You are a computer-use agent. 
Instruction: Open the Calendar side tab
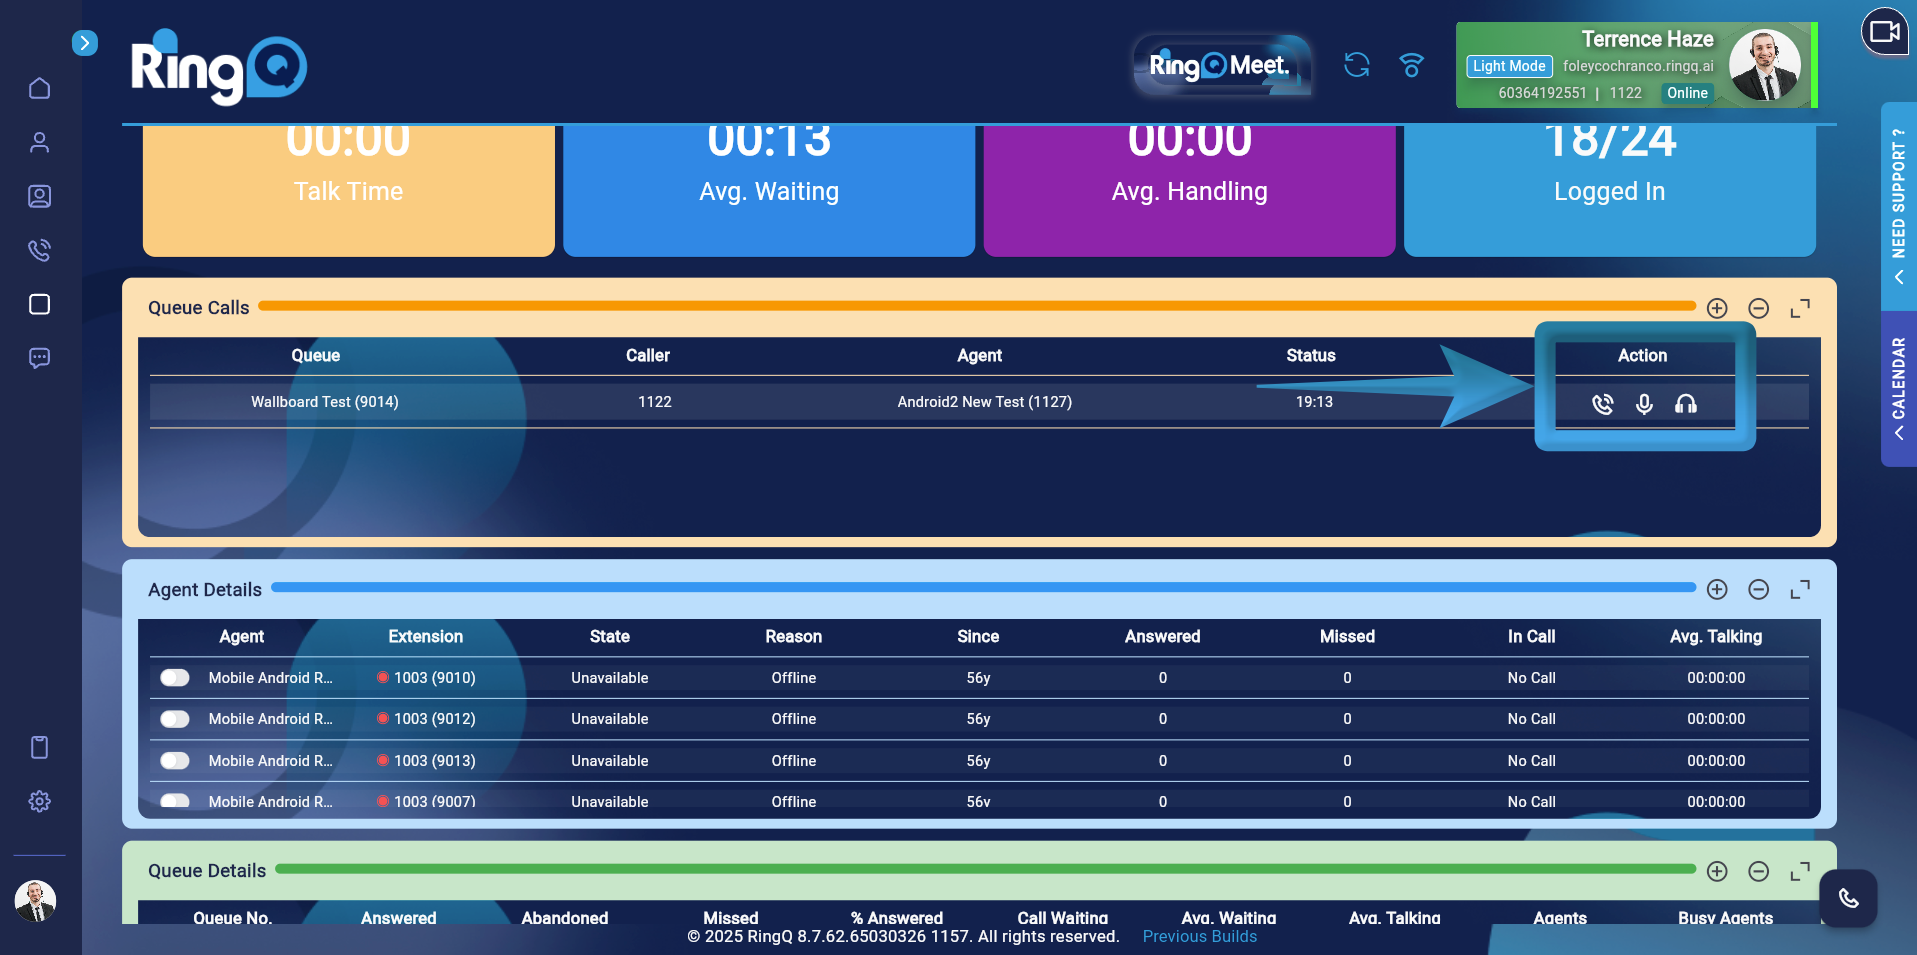[x=1898, y=388]
